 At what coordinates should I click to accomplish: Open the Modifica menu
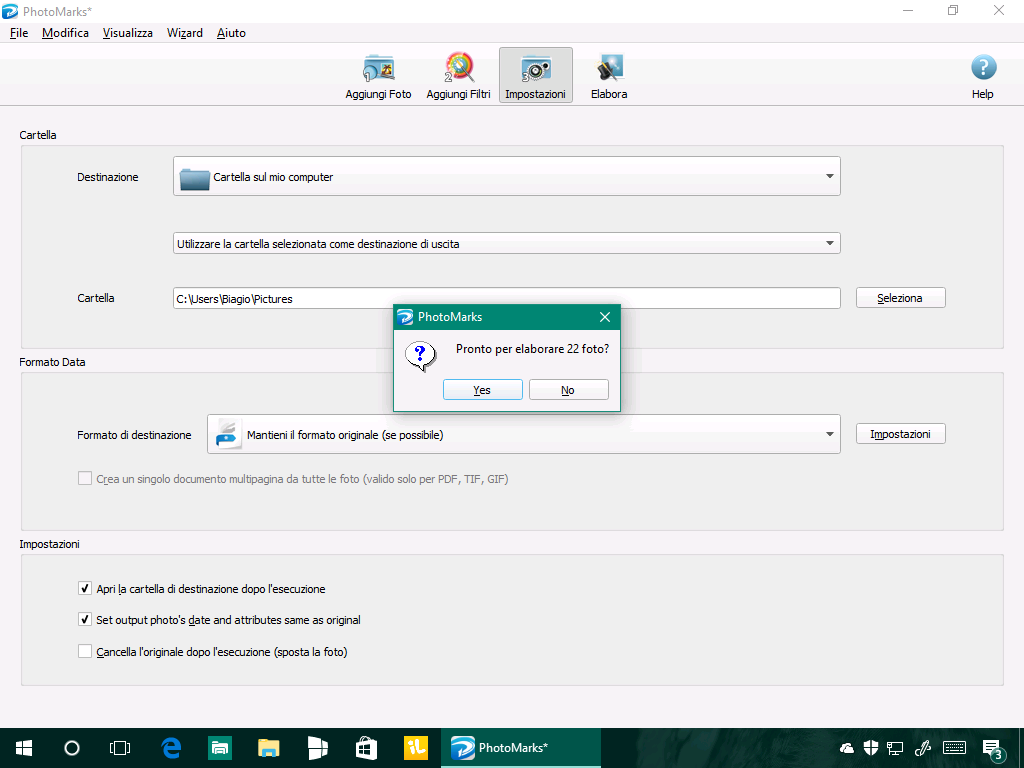point(65,33)
